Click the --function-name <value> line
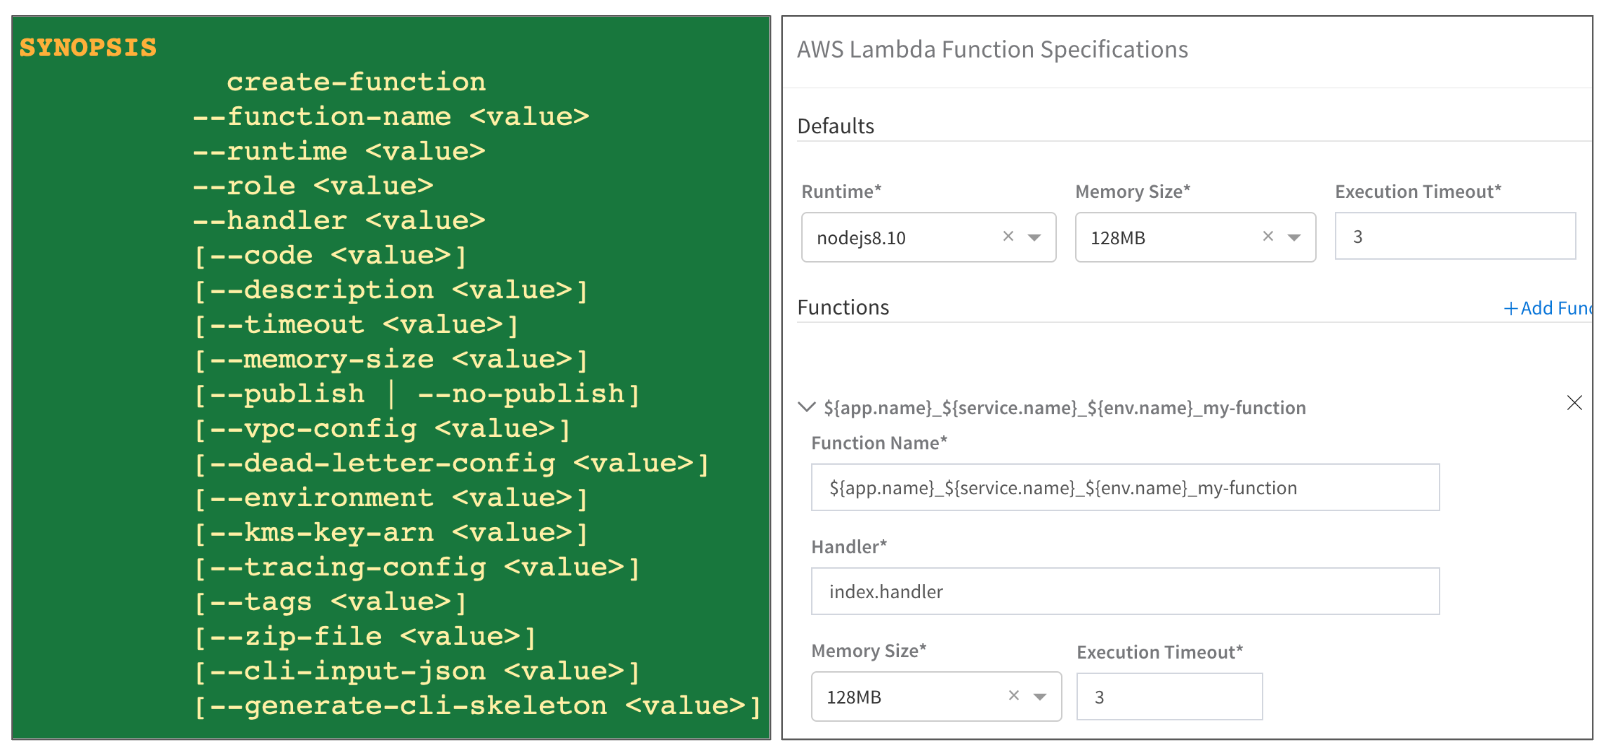The height and width of the screenshot is (754, 1602). click(391, 116)
